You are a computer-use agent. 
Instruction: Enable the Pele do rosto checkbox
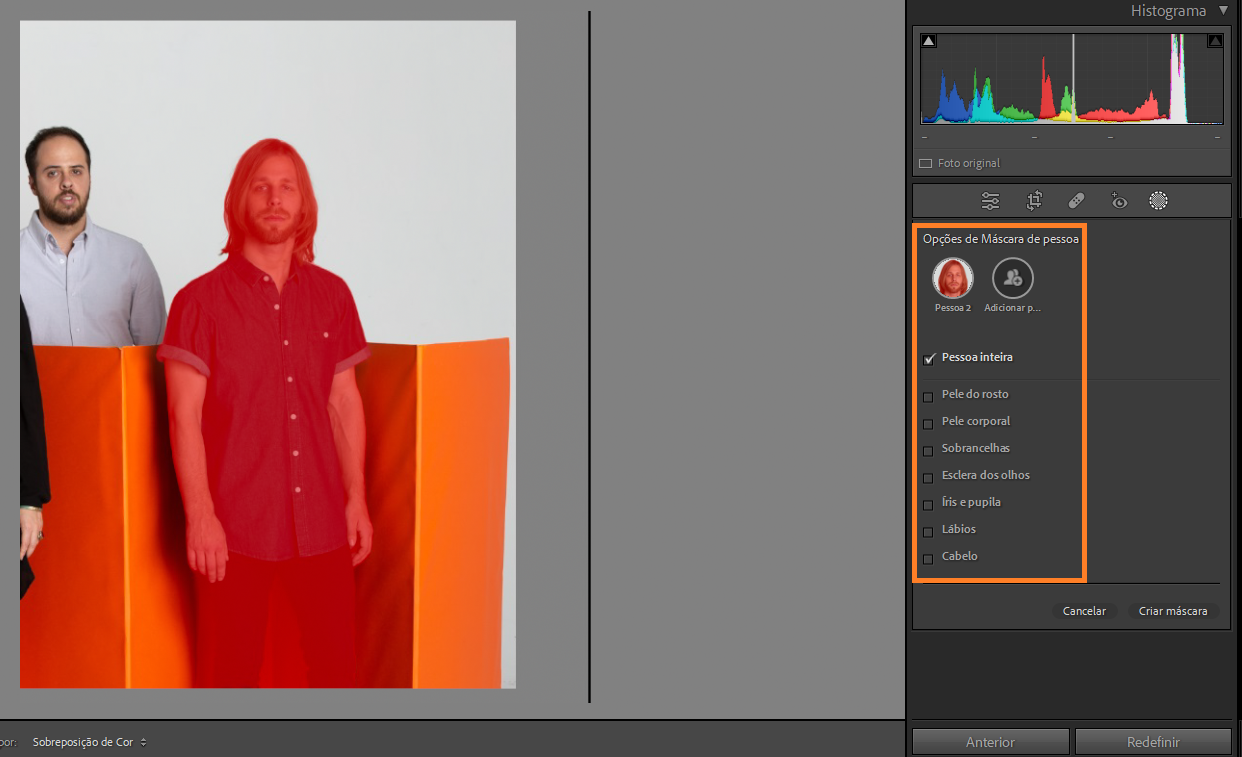[928, 397]
